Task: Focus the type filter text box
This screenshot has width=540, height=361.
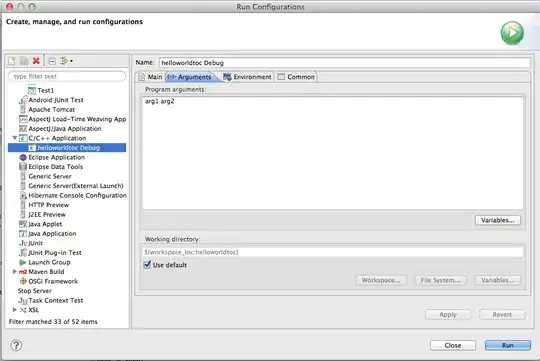Action: click(x=67, y=76)
